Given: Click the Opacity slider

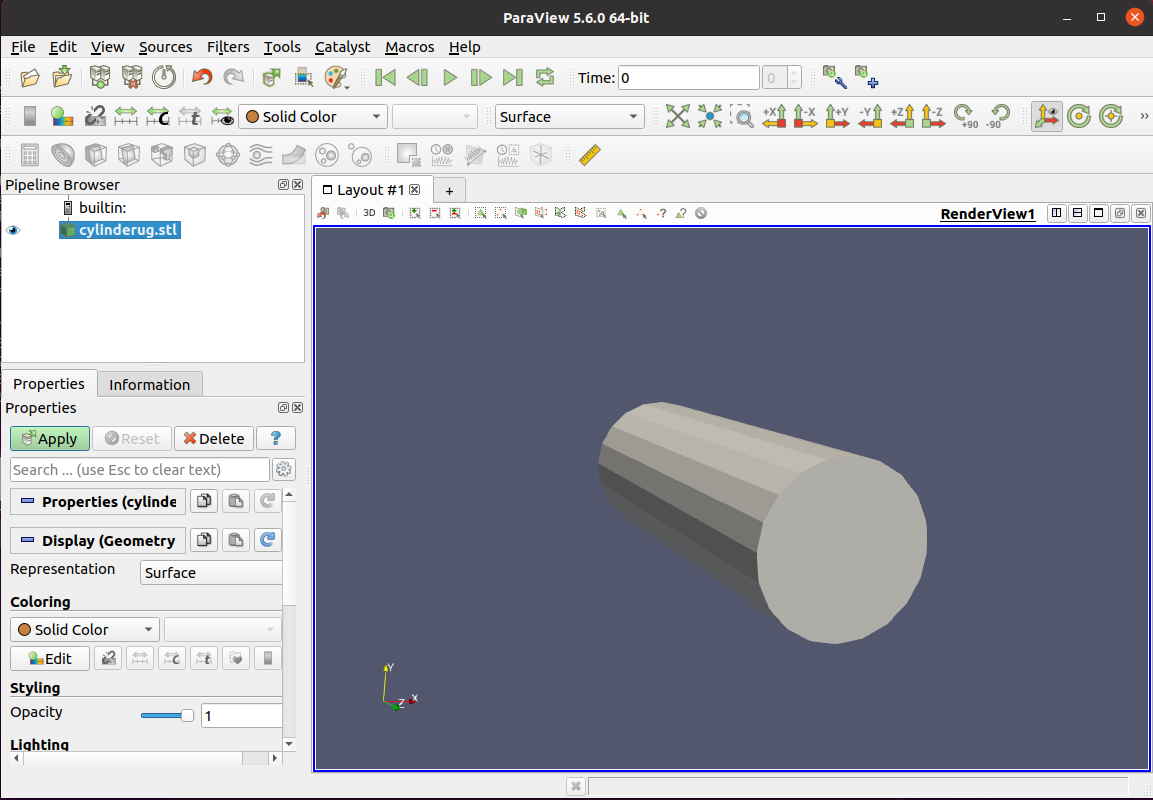Looking at the screenshot, I should pos(167,715).
